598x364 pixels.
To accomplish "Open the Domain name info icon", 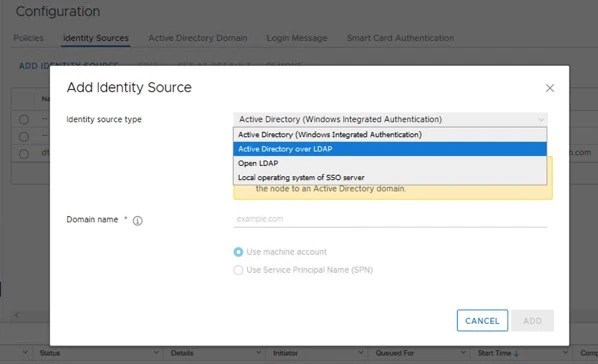I will 138,221.
